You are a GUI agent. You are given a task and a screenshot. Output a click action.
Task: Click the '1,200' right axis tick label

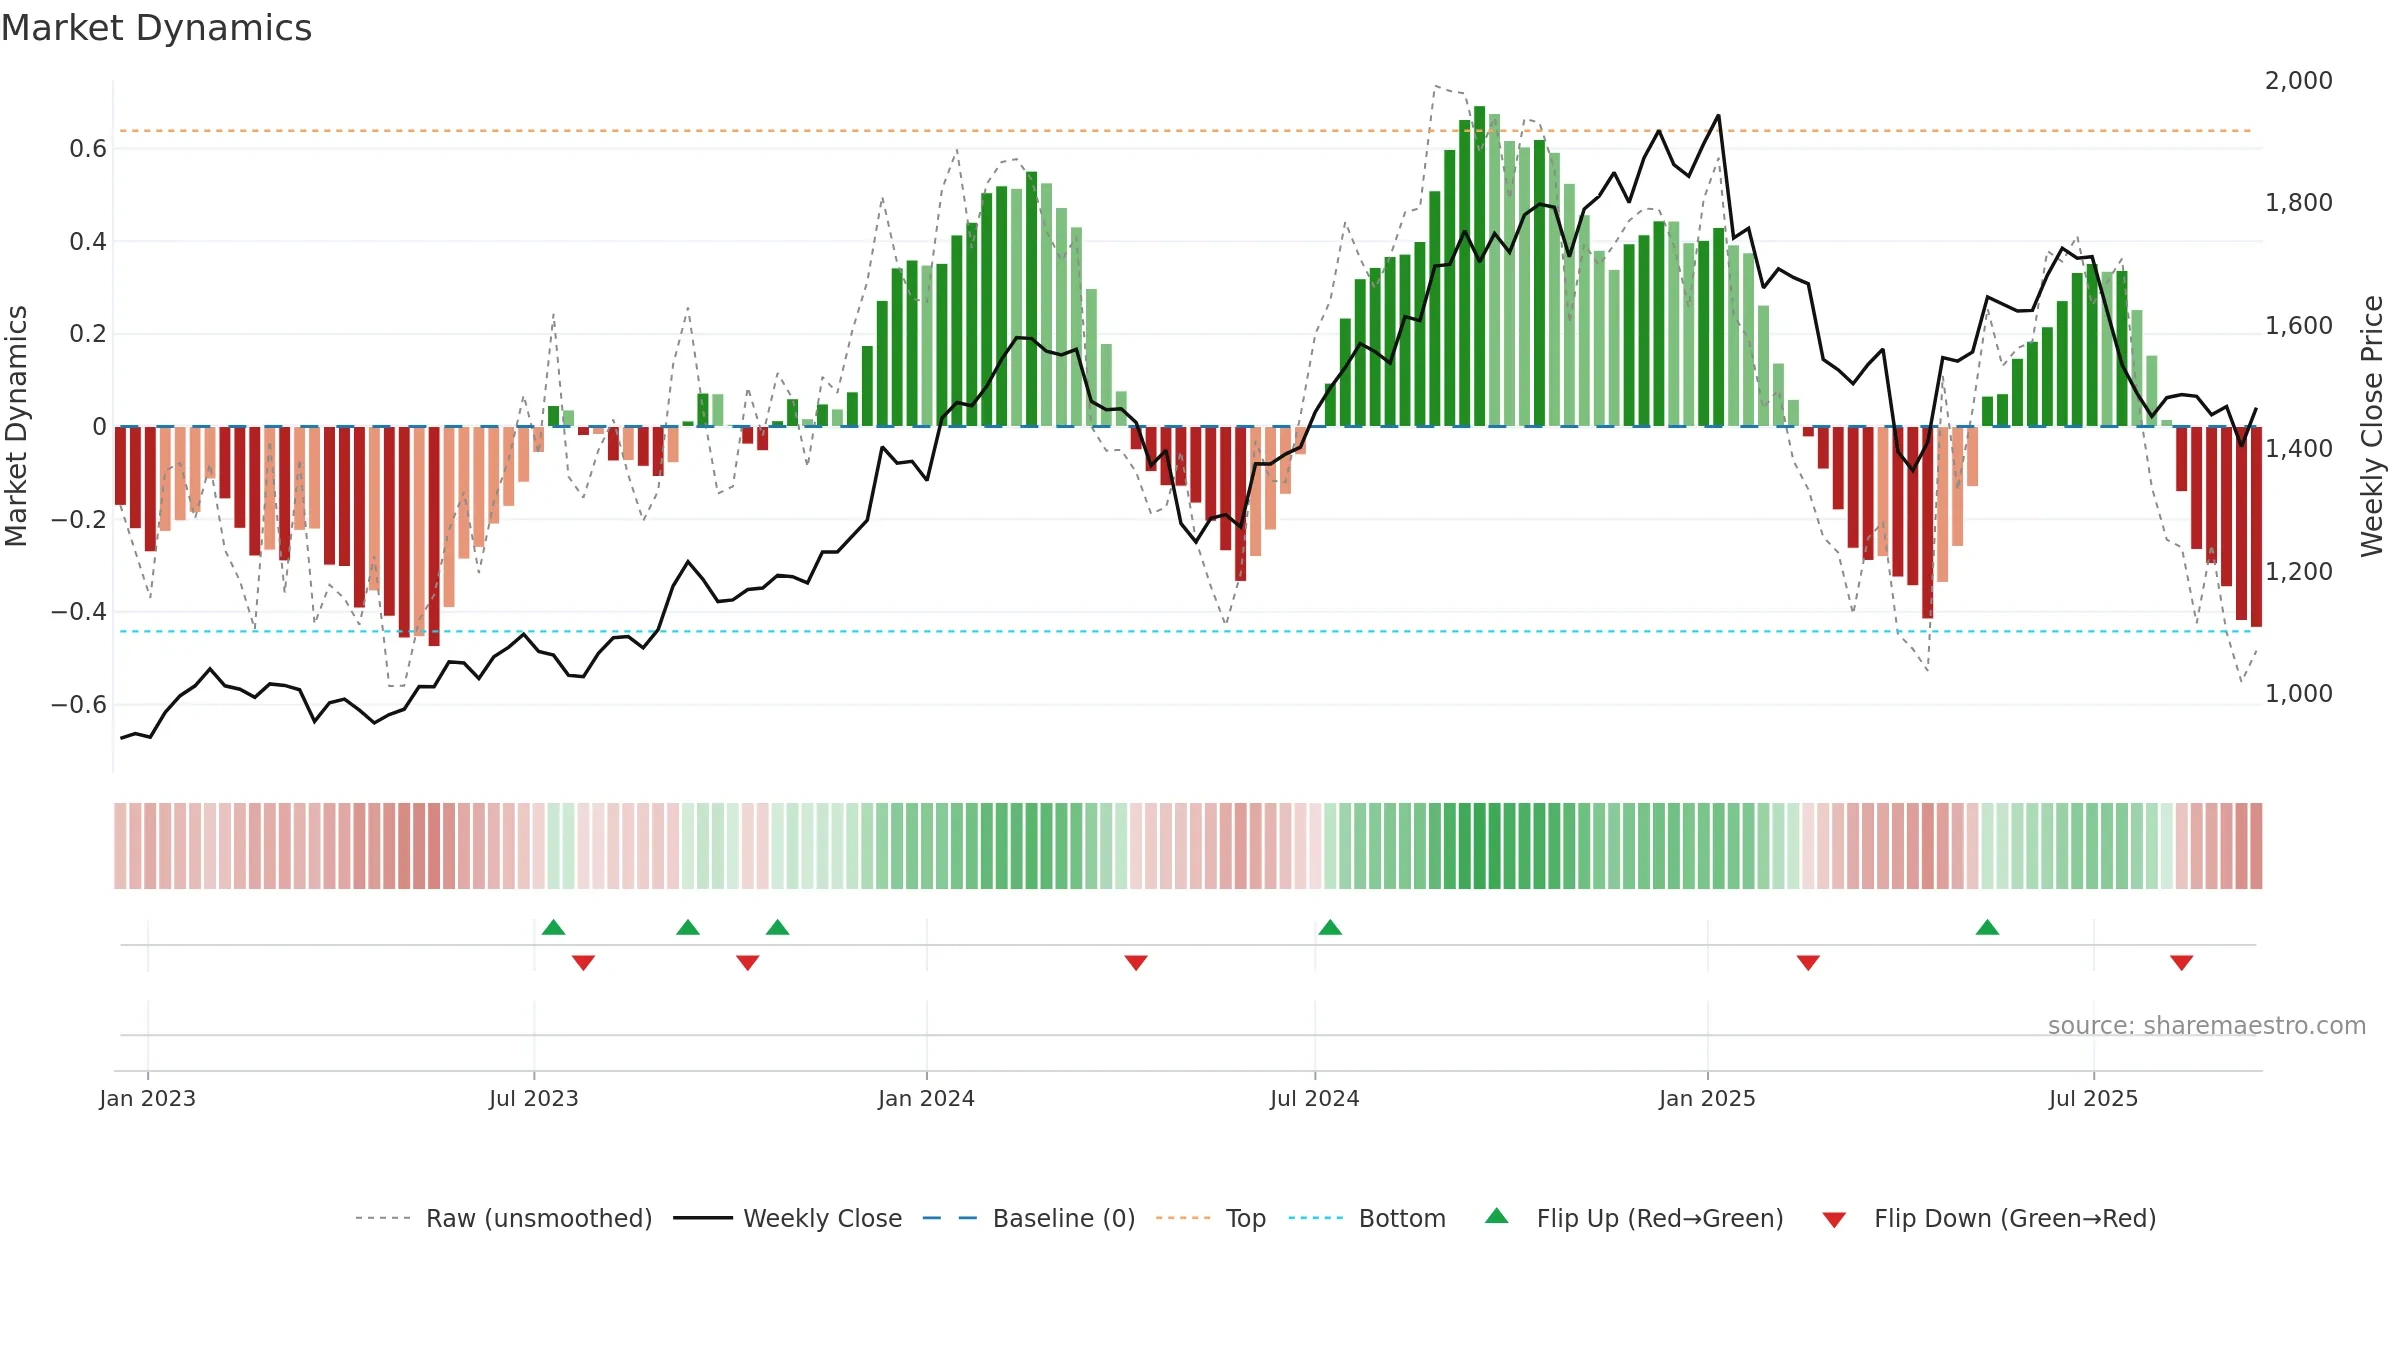(x=2299, y=571)
